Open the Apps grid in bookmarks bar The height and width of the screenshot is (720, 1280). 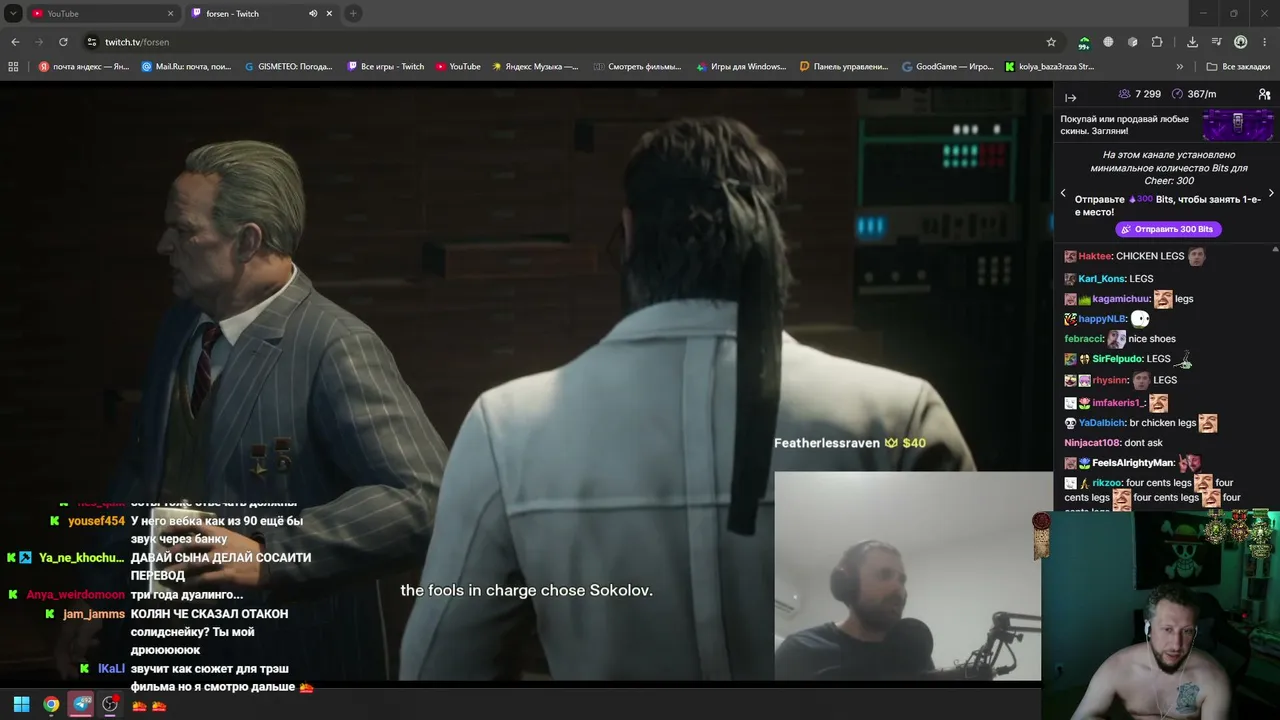[13, 67]
